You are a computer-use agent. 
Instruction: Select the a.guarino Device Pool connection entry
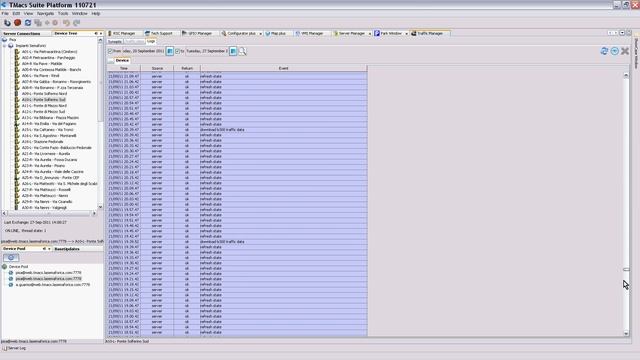(x=53, y=284)
